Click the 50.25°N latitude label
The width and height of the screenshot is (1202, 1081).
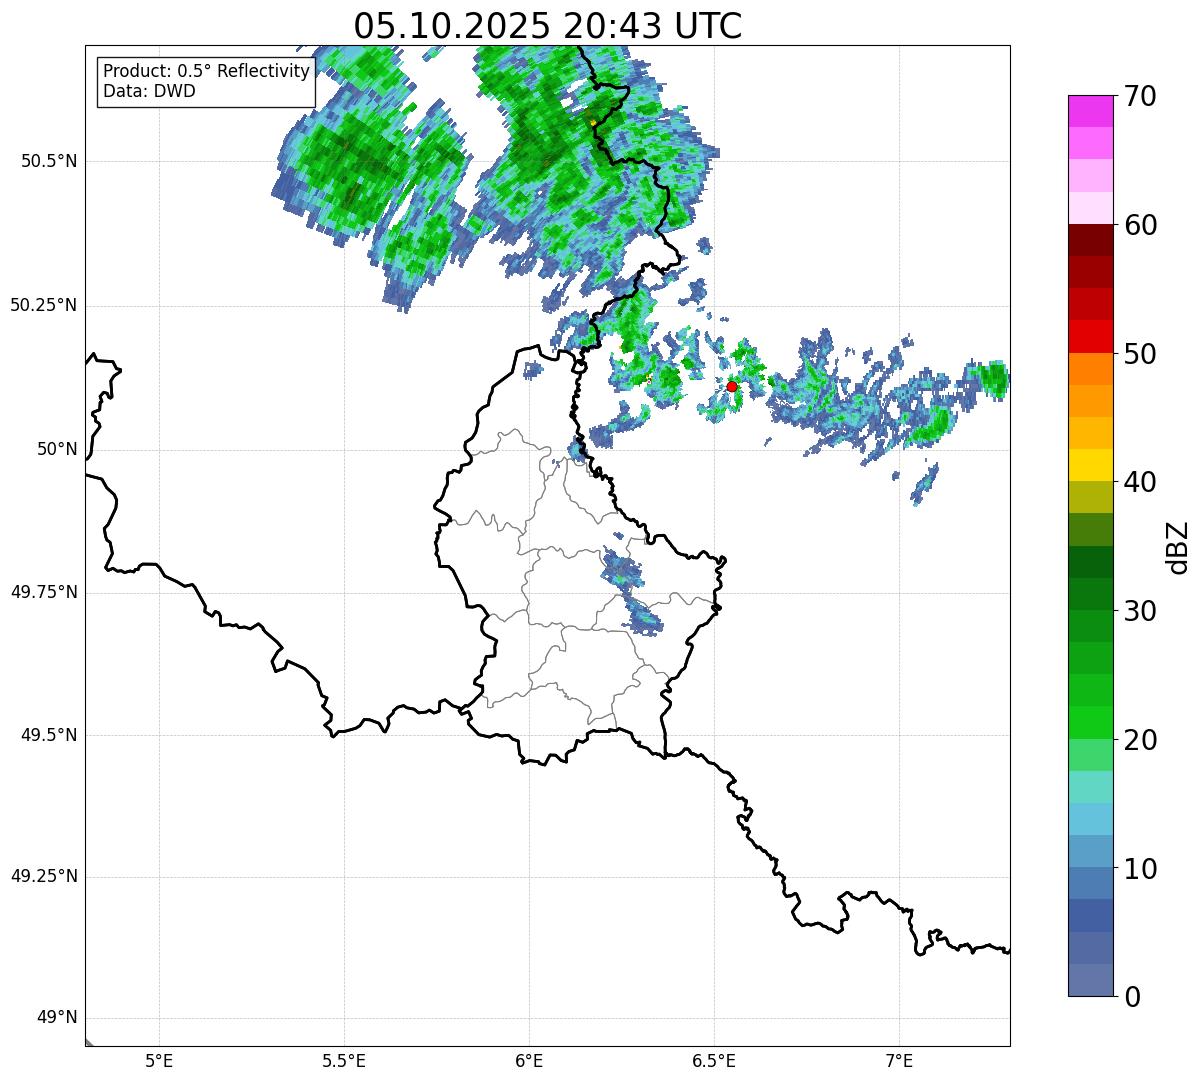pyautogui.click(x=43, y=305)
